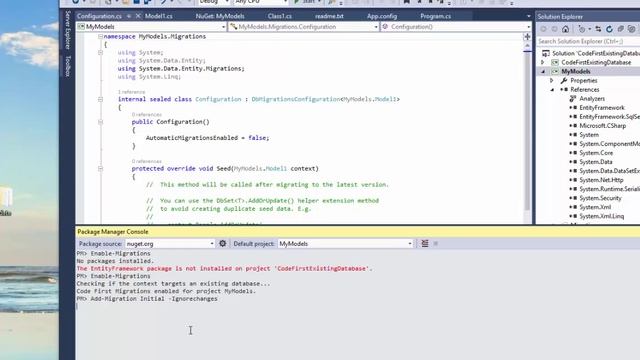The height and width of the screenshot is (360, 640).
Task: Switch to the readme.txt tab
Action: (329, 16)
